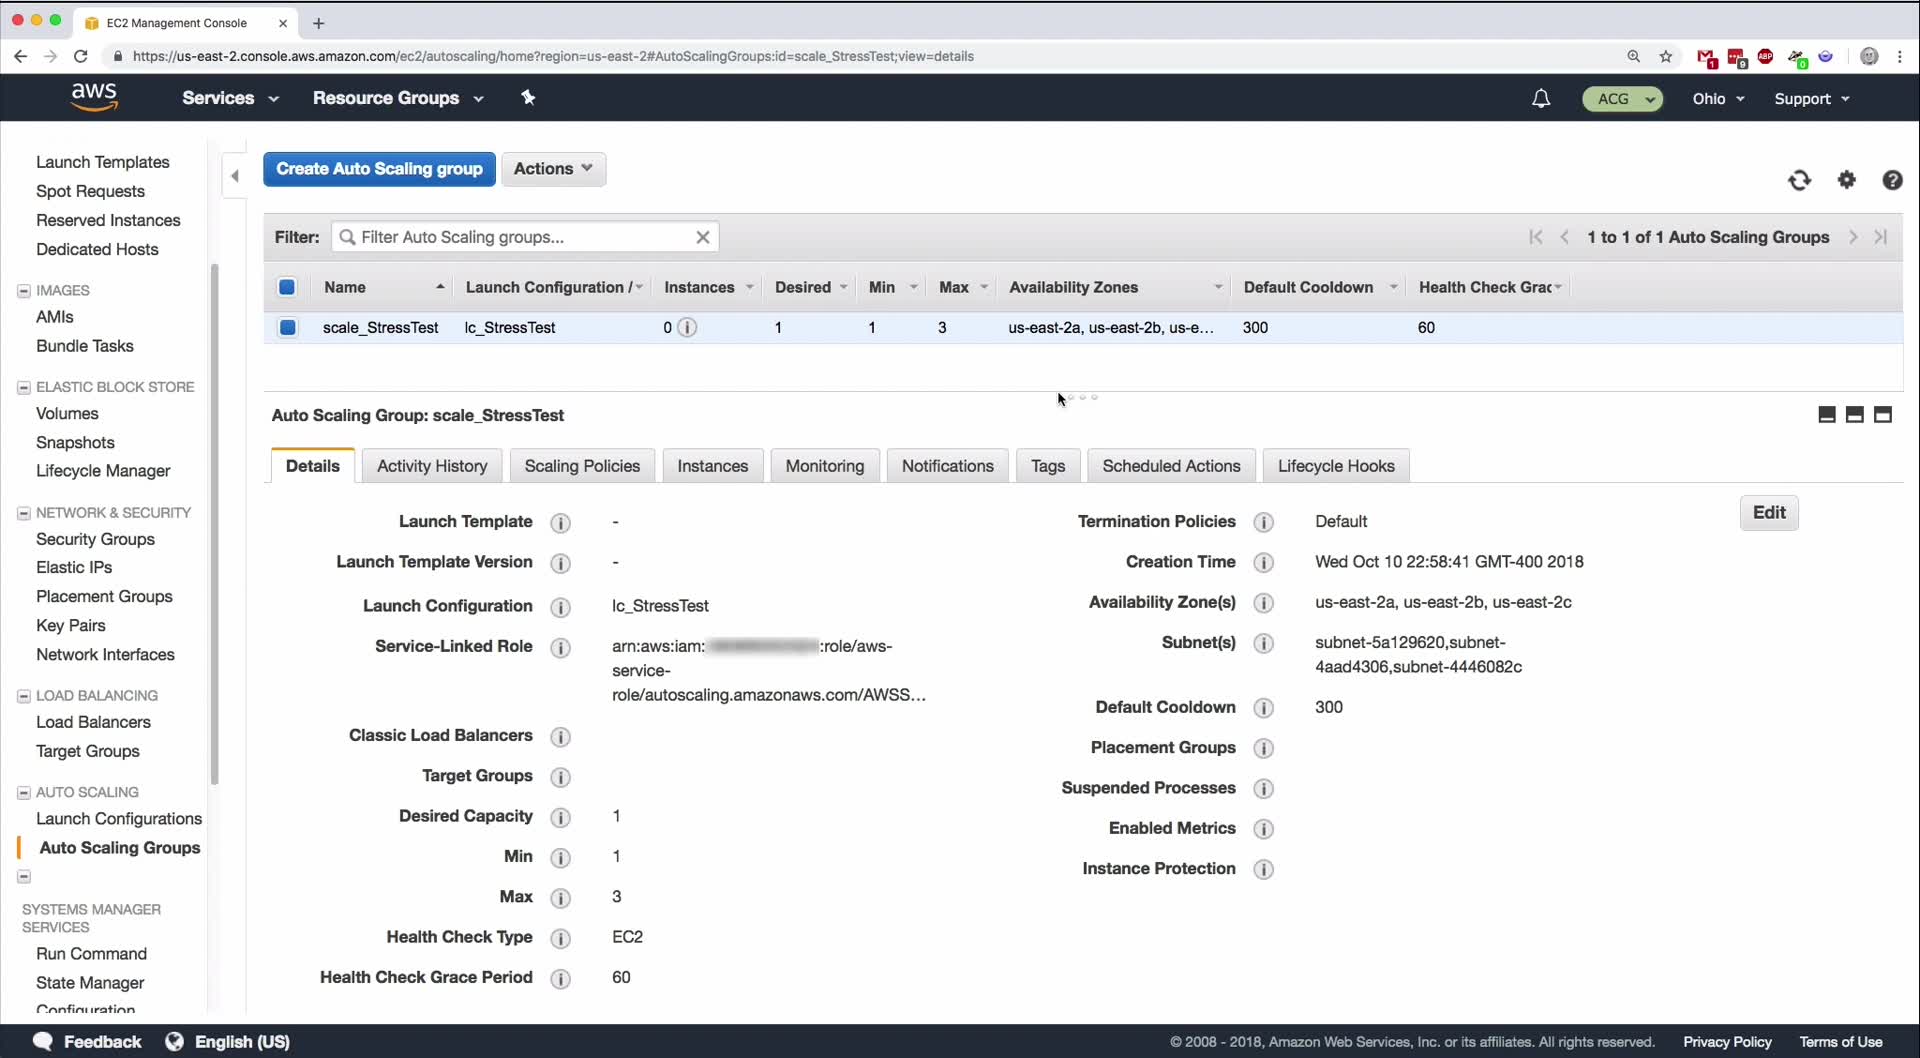Click Create Auto Scaling group button
This screenshot has height=1058, width=1920.
point(379,169)
